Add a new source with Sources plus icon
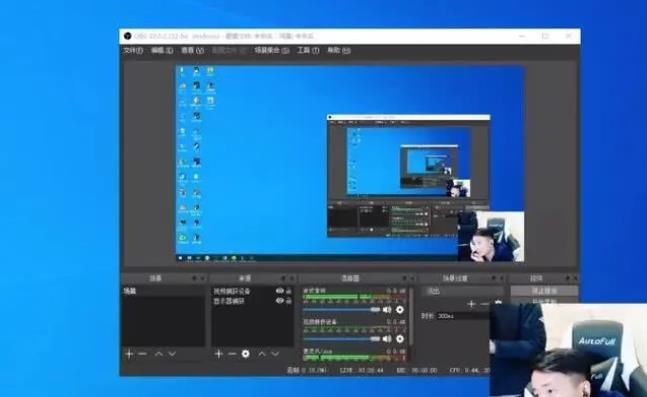Screen dimensions: 647x397 point(219,354)
